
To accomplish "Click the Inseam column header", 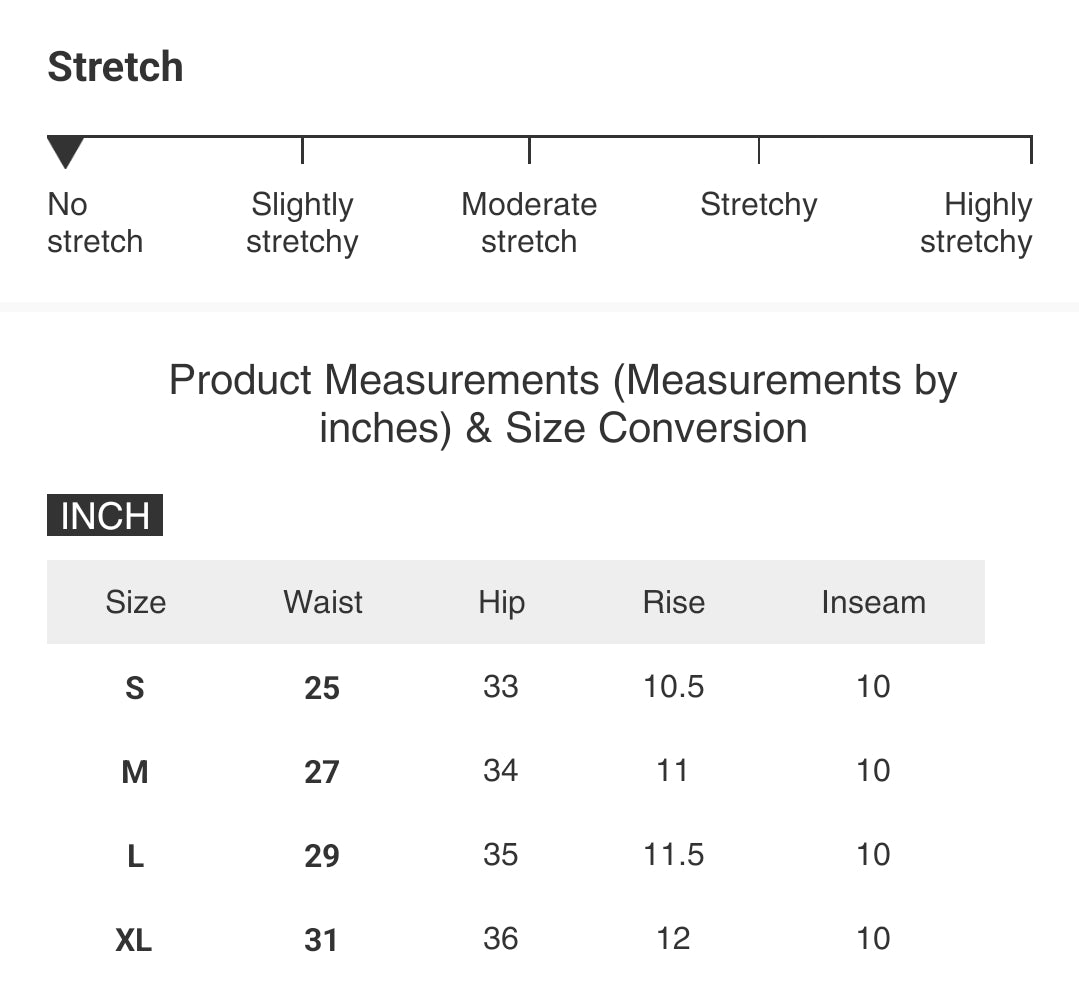I will pyautogui.click(x=873, y=602).
